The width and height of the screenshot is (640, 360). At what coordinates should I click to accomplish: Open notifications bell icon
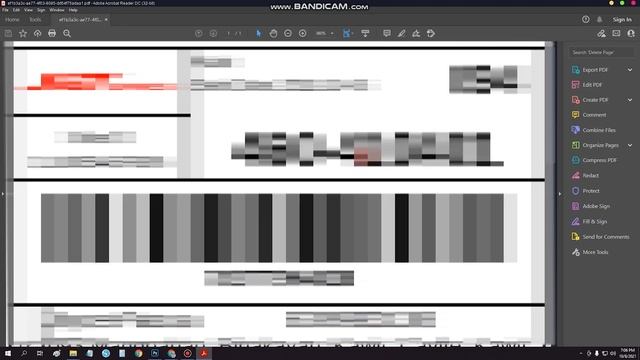[600, 19]
